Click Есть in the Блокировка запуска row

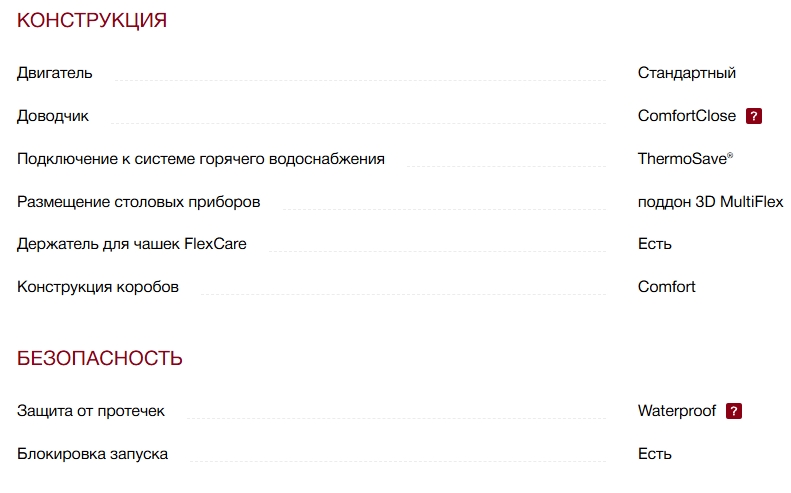(x=655, y=454)
